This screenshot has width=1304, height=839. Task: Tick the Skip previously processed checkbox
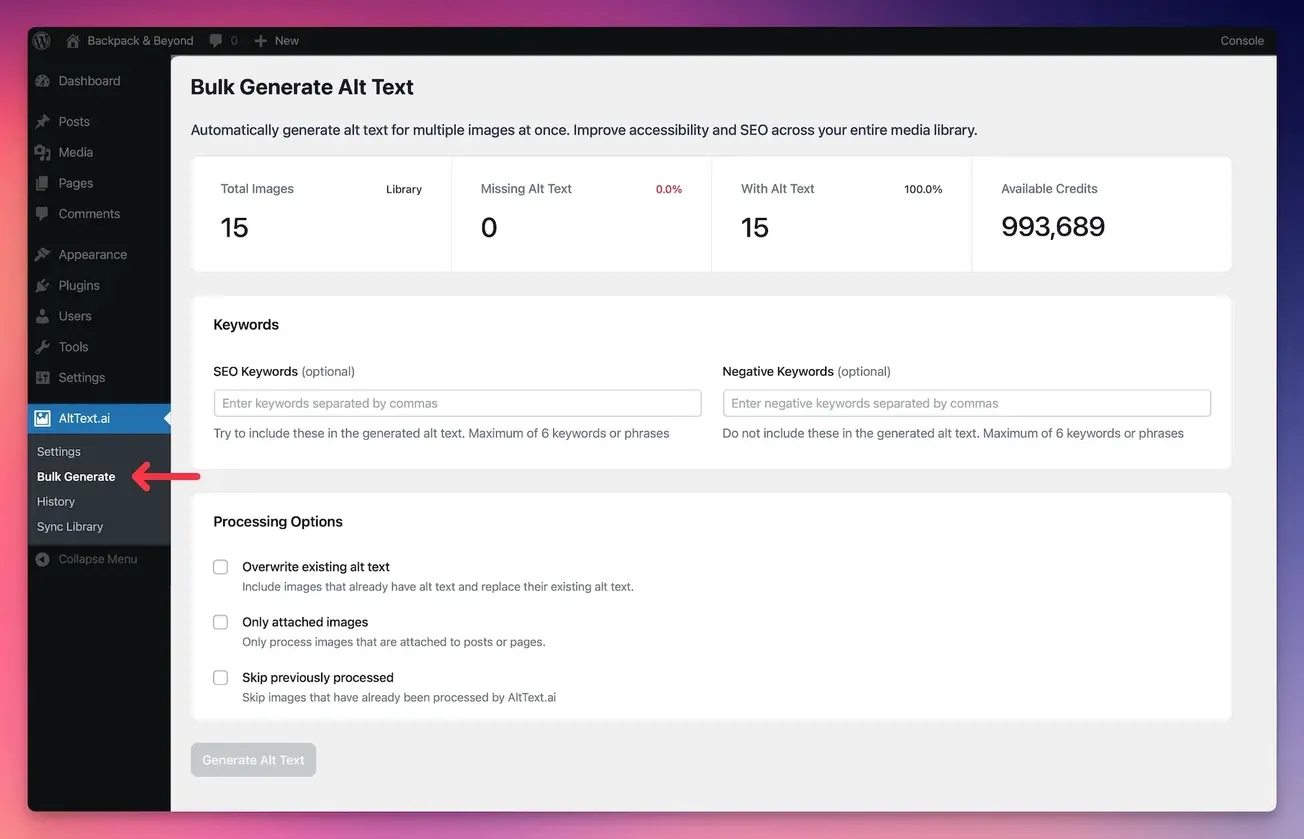pos(221,678)
